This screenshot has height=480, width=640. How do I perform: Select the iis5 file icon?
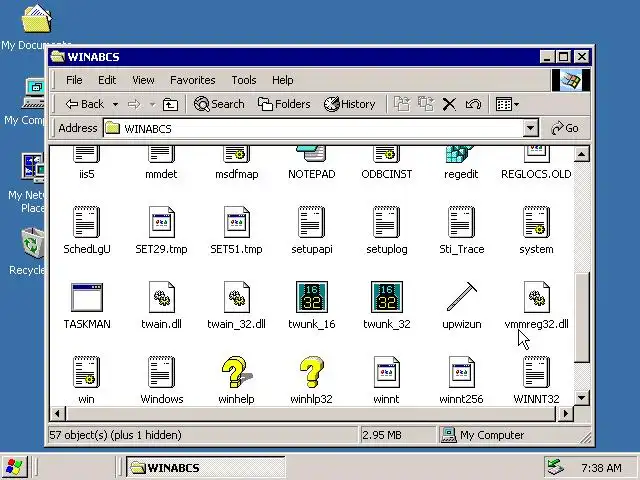pyautogui.click(x=86, y=154)
